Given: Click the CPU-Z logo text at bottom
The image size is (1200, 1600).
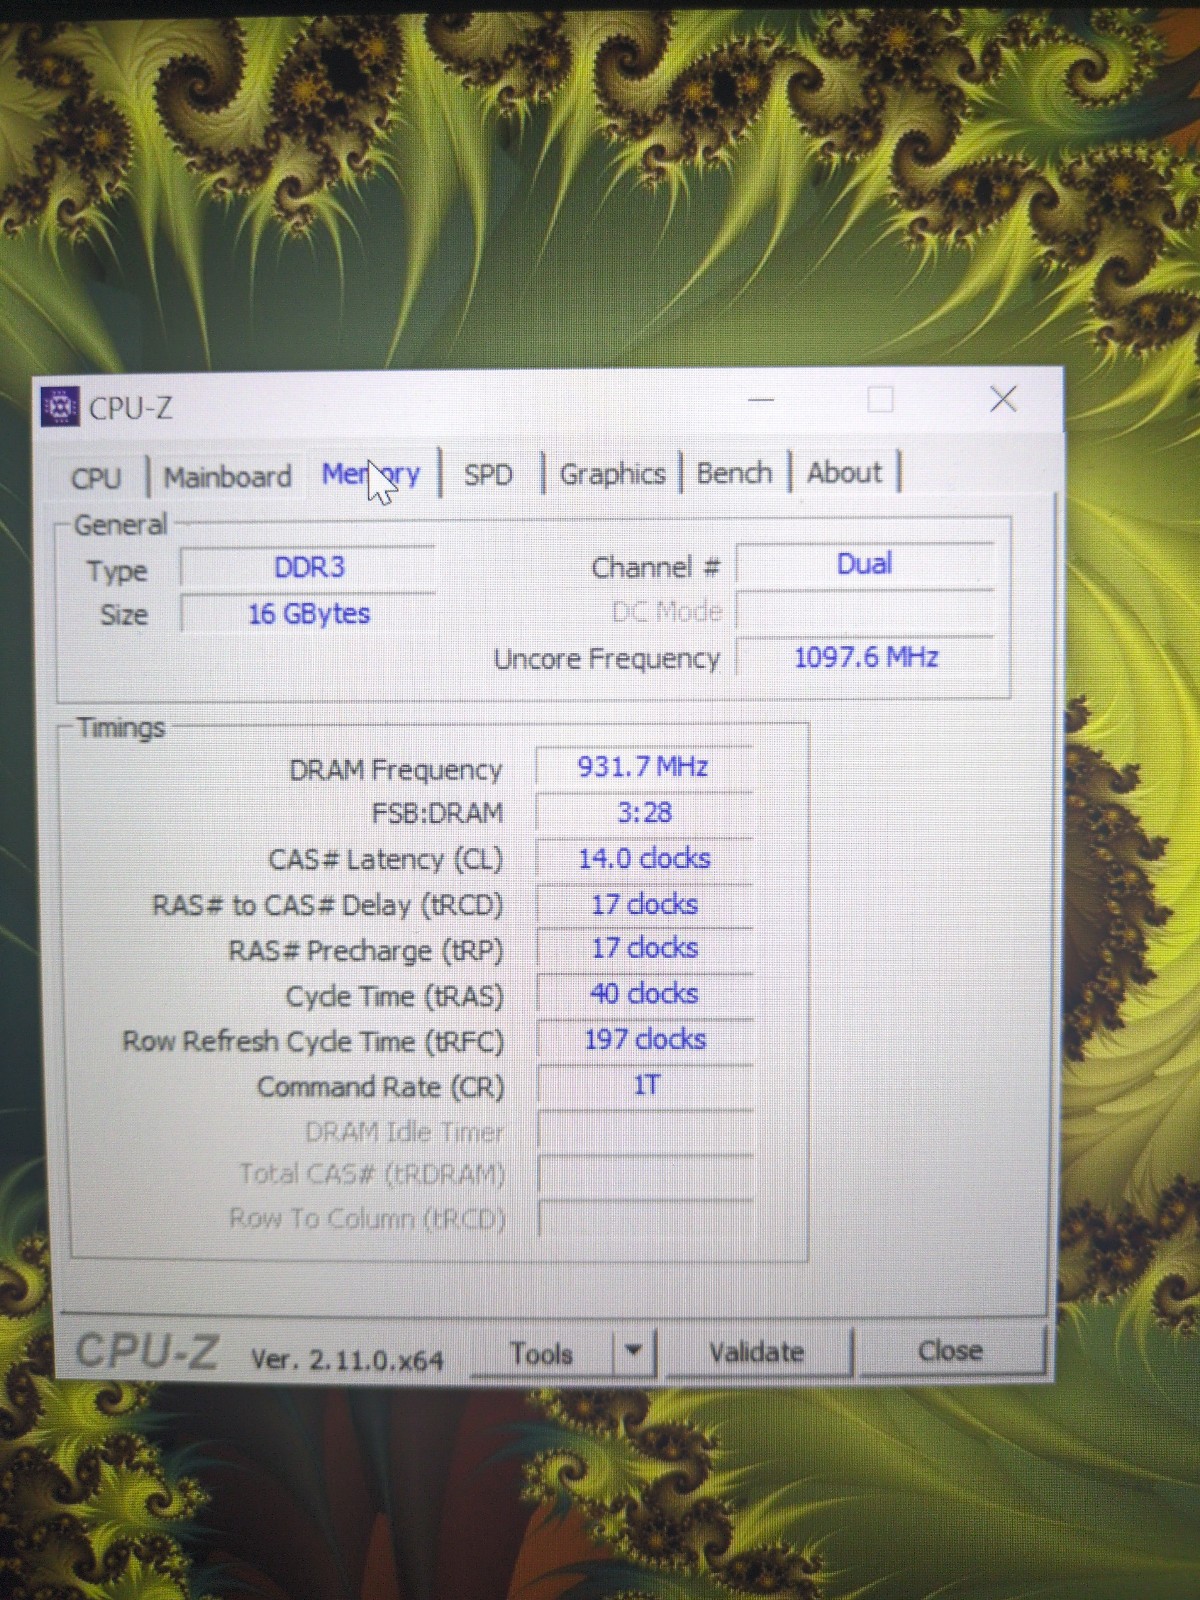Looking at the screenshot, I should [x=147, y=1352].
